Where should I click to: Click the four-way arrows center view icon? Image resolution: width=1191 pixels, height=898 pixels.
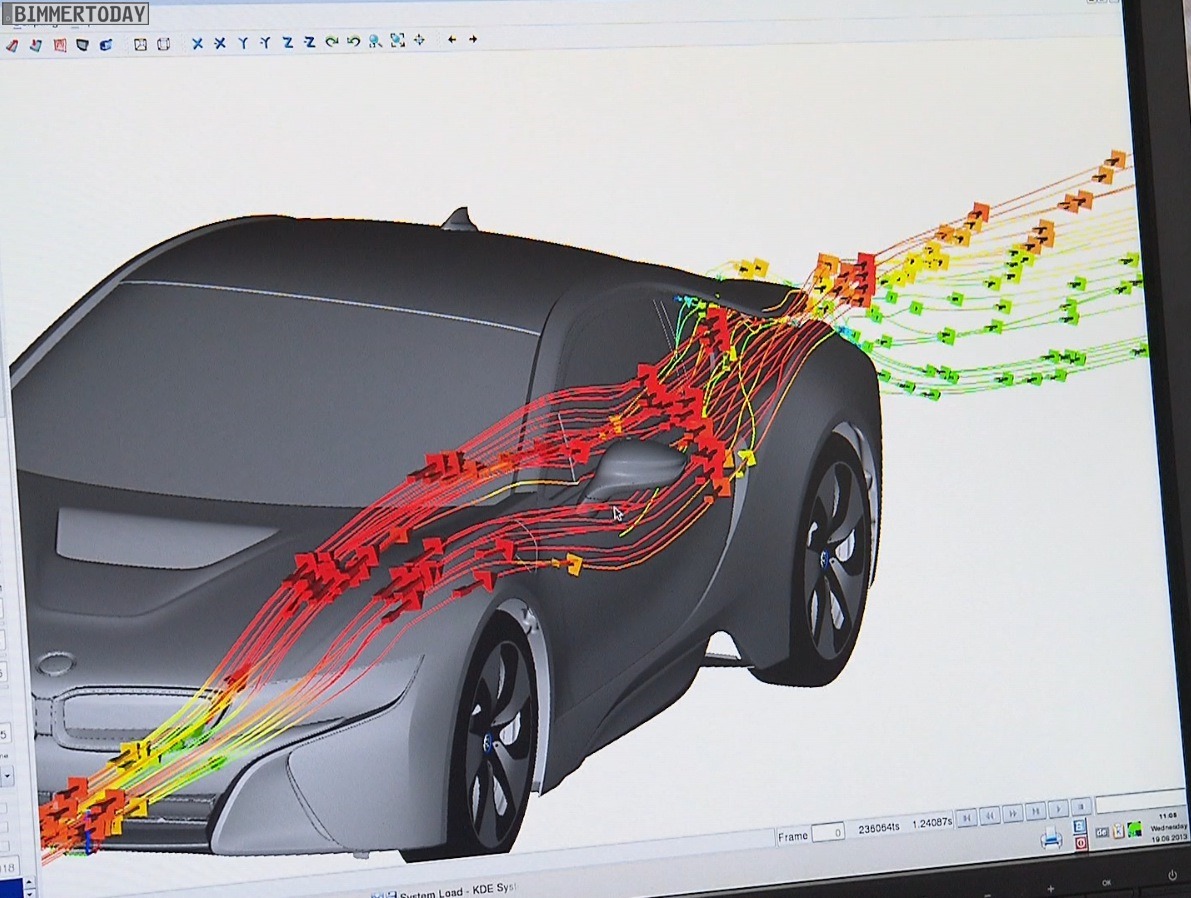(419, 41)
